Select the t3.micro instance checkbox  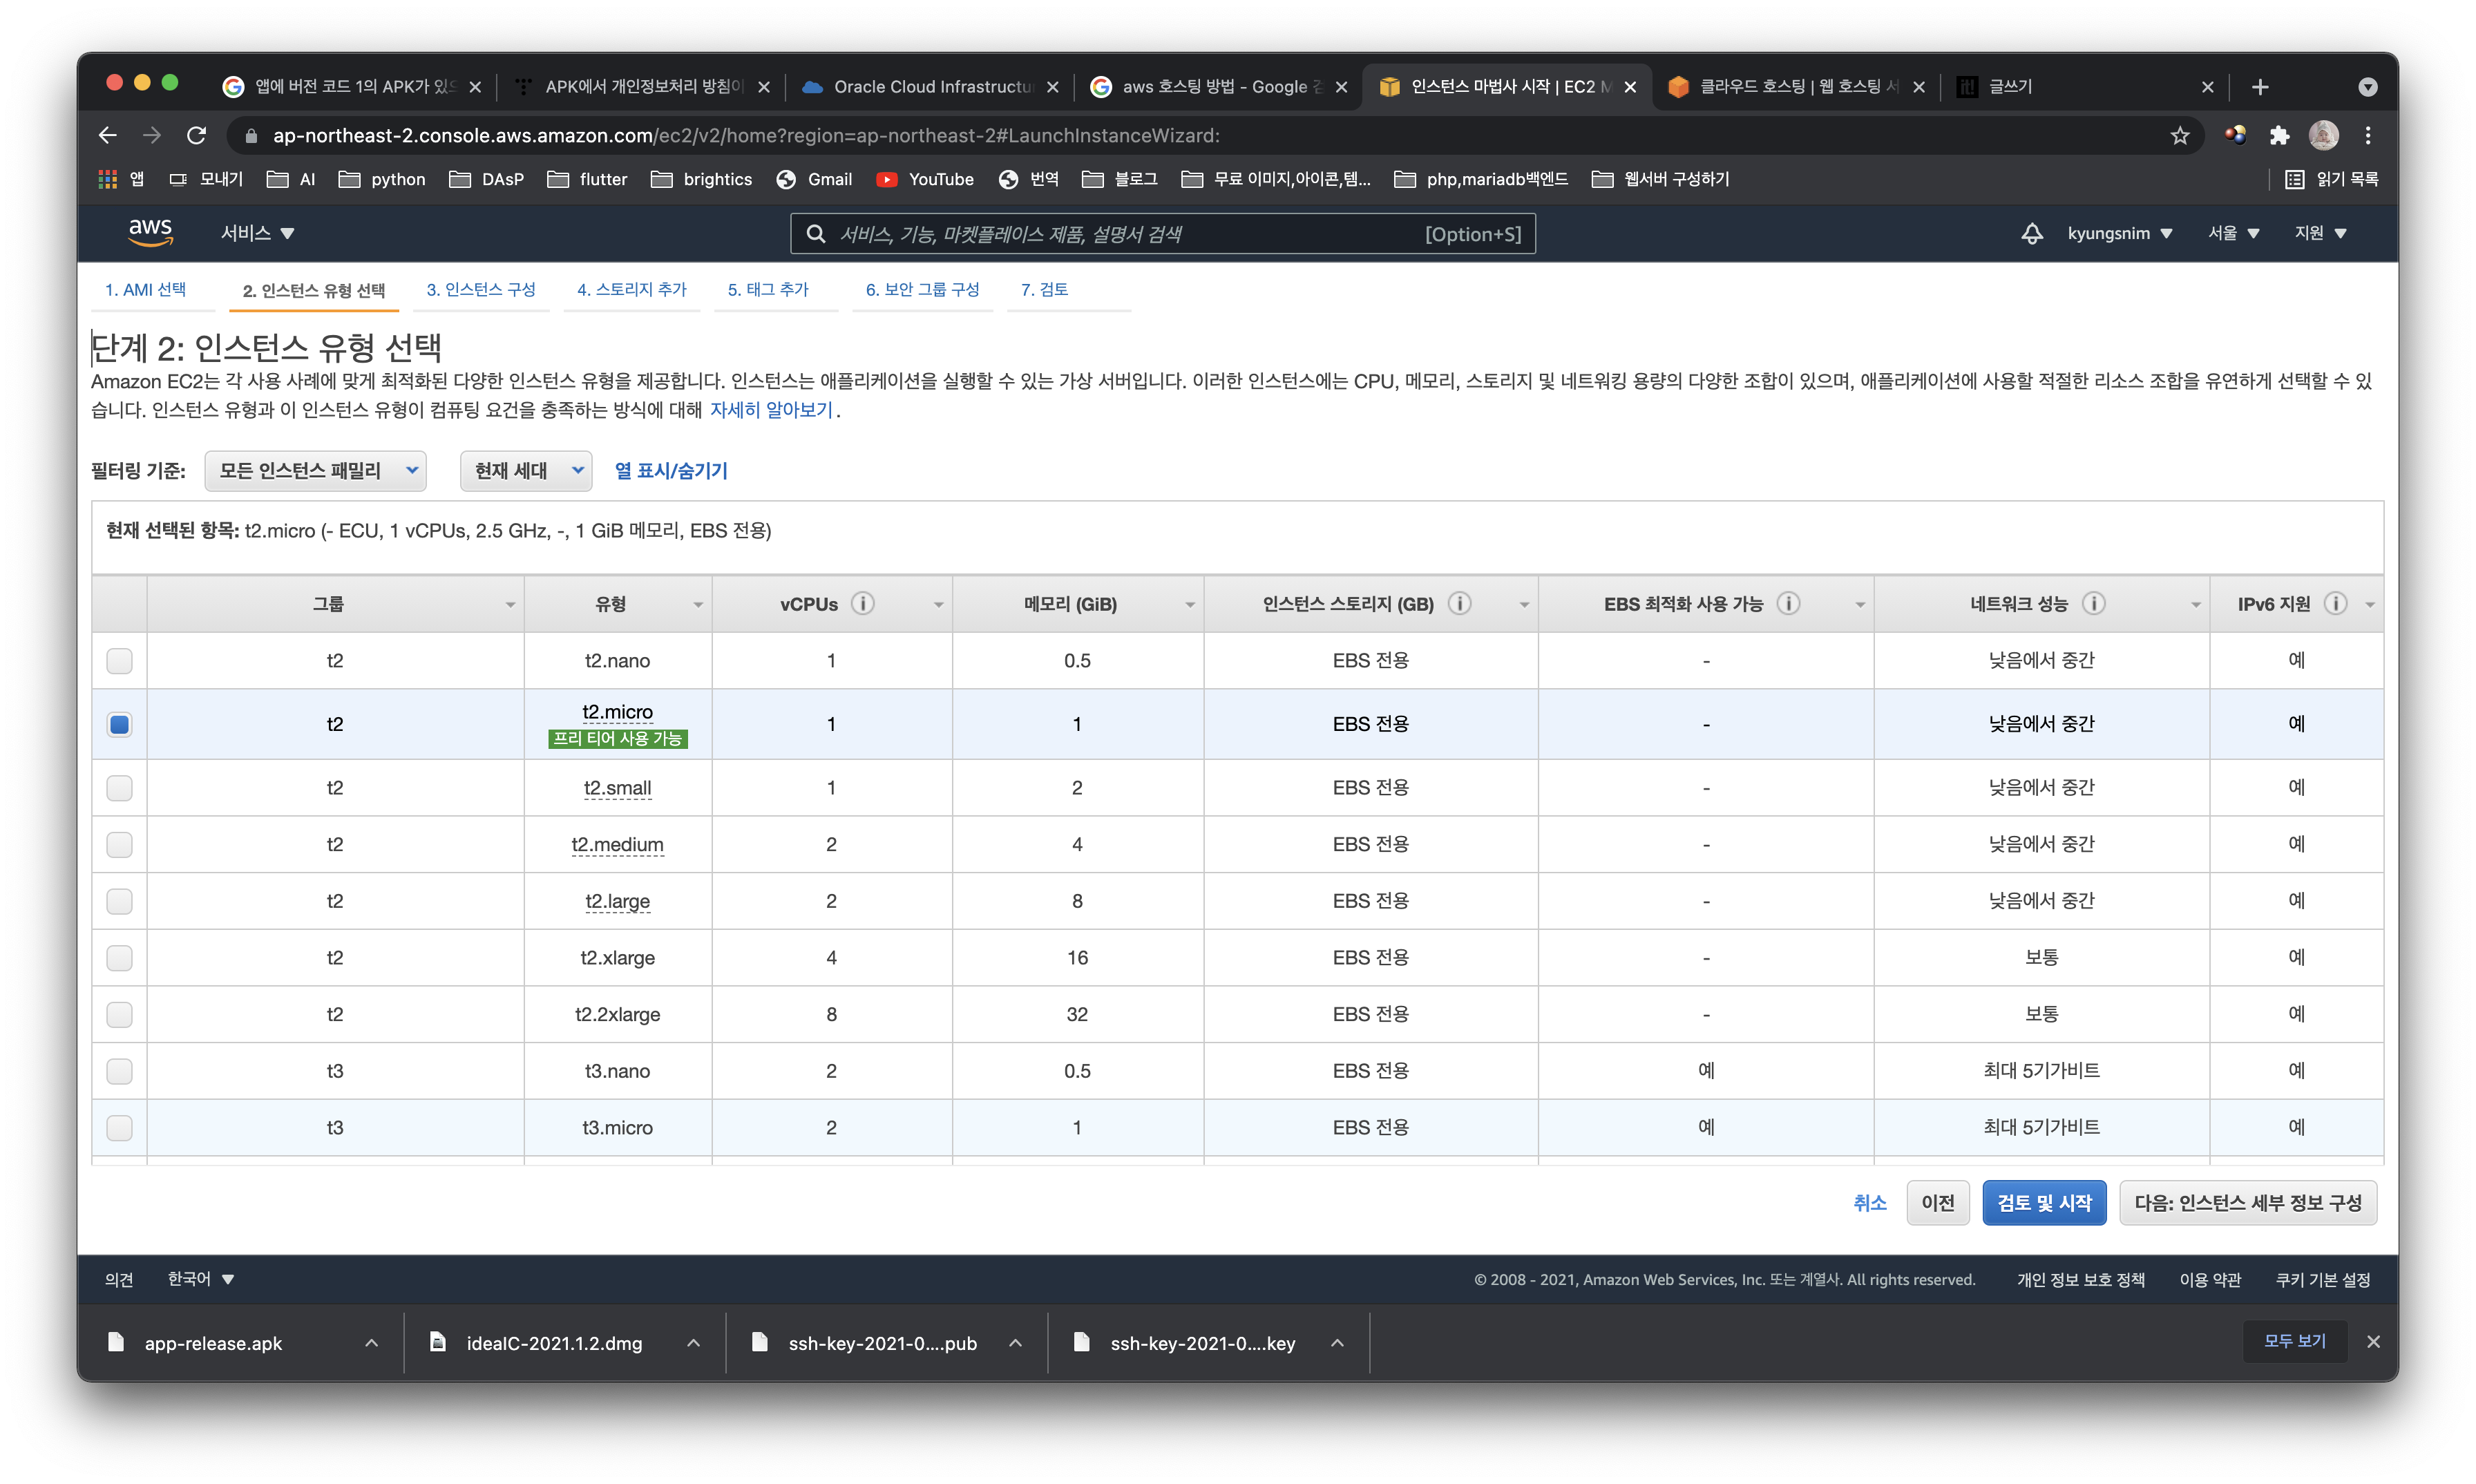click(x=119, y=1128)
